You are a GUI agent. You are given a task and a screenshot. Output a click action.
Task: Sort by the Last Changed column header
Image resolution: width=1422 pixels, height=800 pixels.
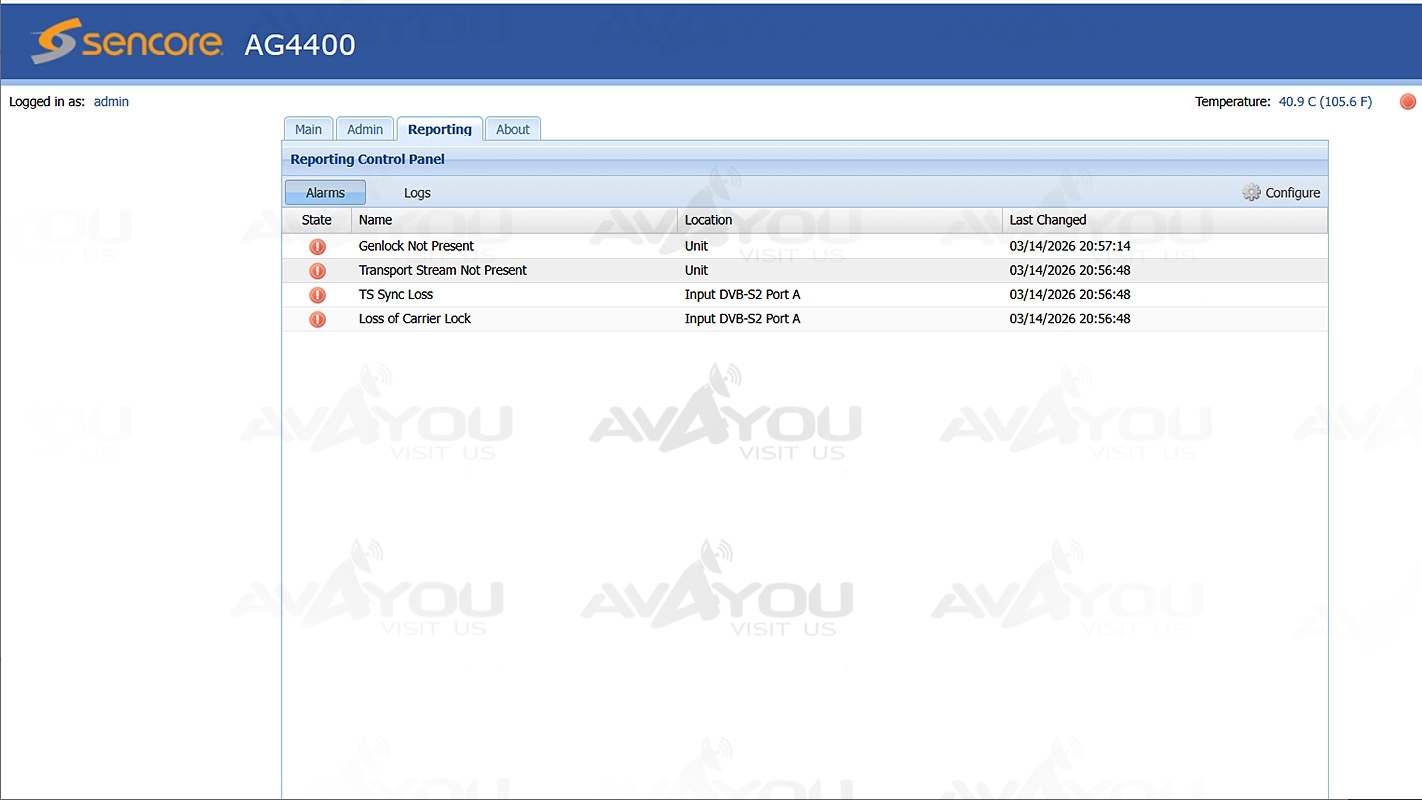(1047, 220)
